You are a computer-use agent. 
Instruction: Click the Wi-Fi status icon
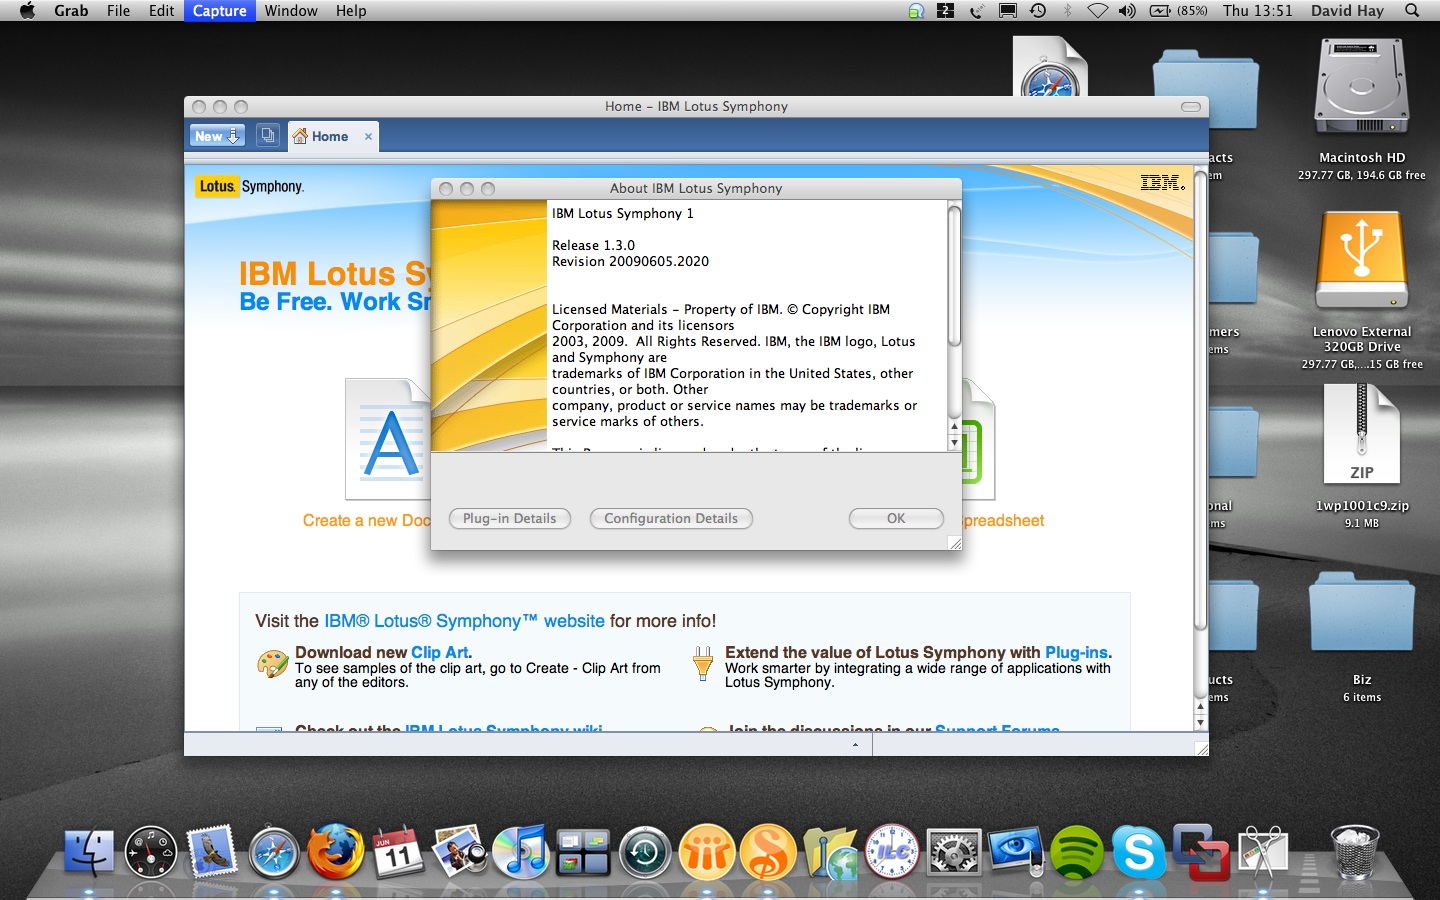1097,11
